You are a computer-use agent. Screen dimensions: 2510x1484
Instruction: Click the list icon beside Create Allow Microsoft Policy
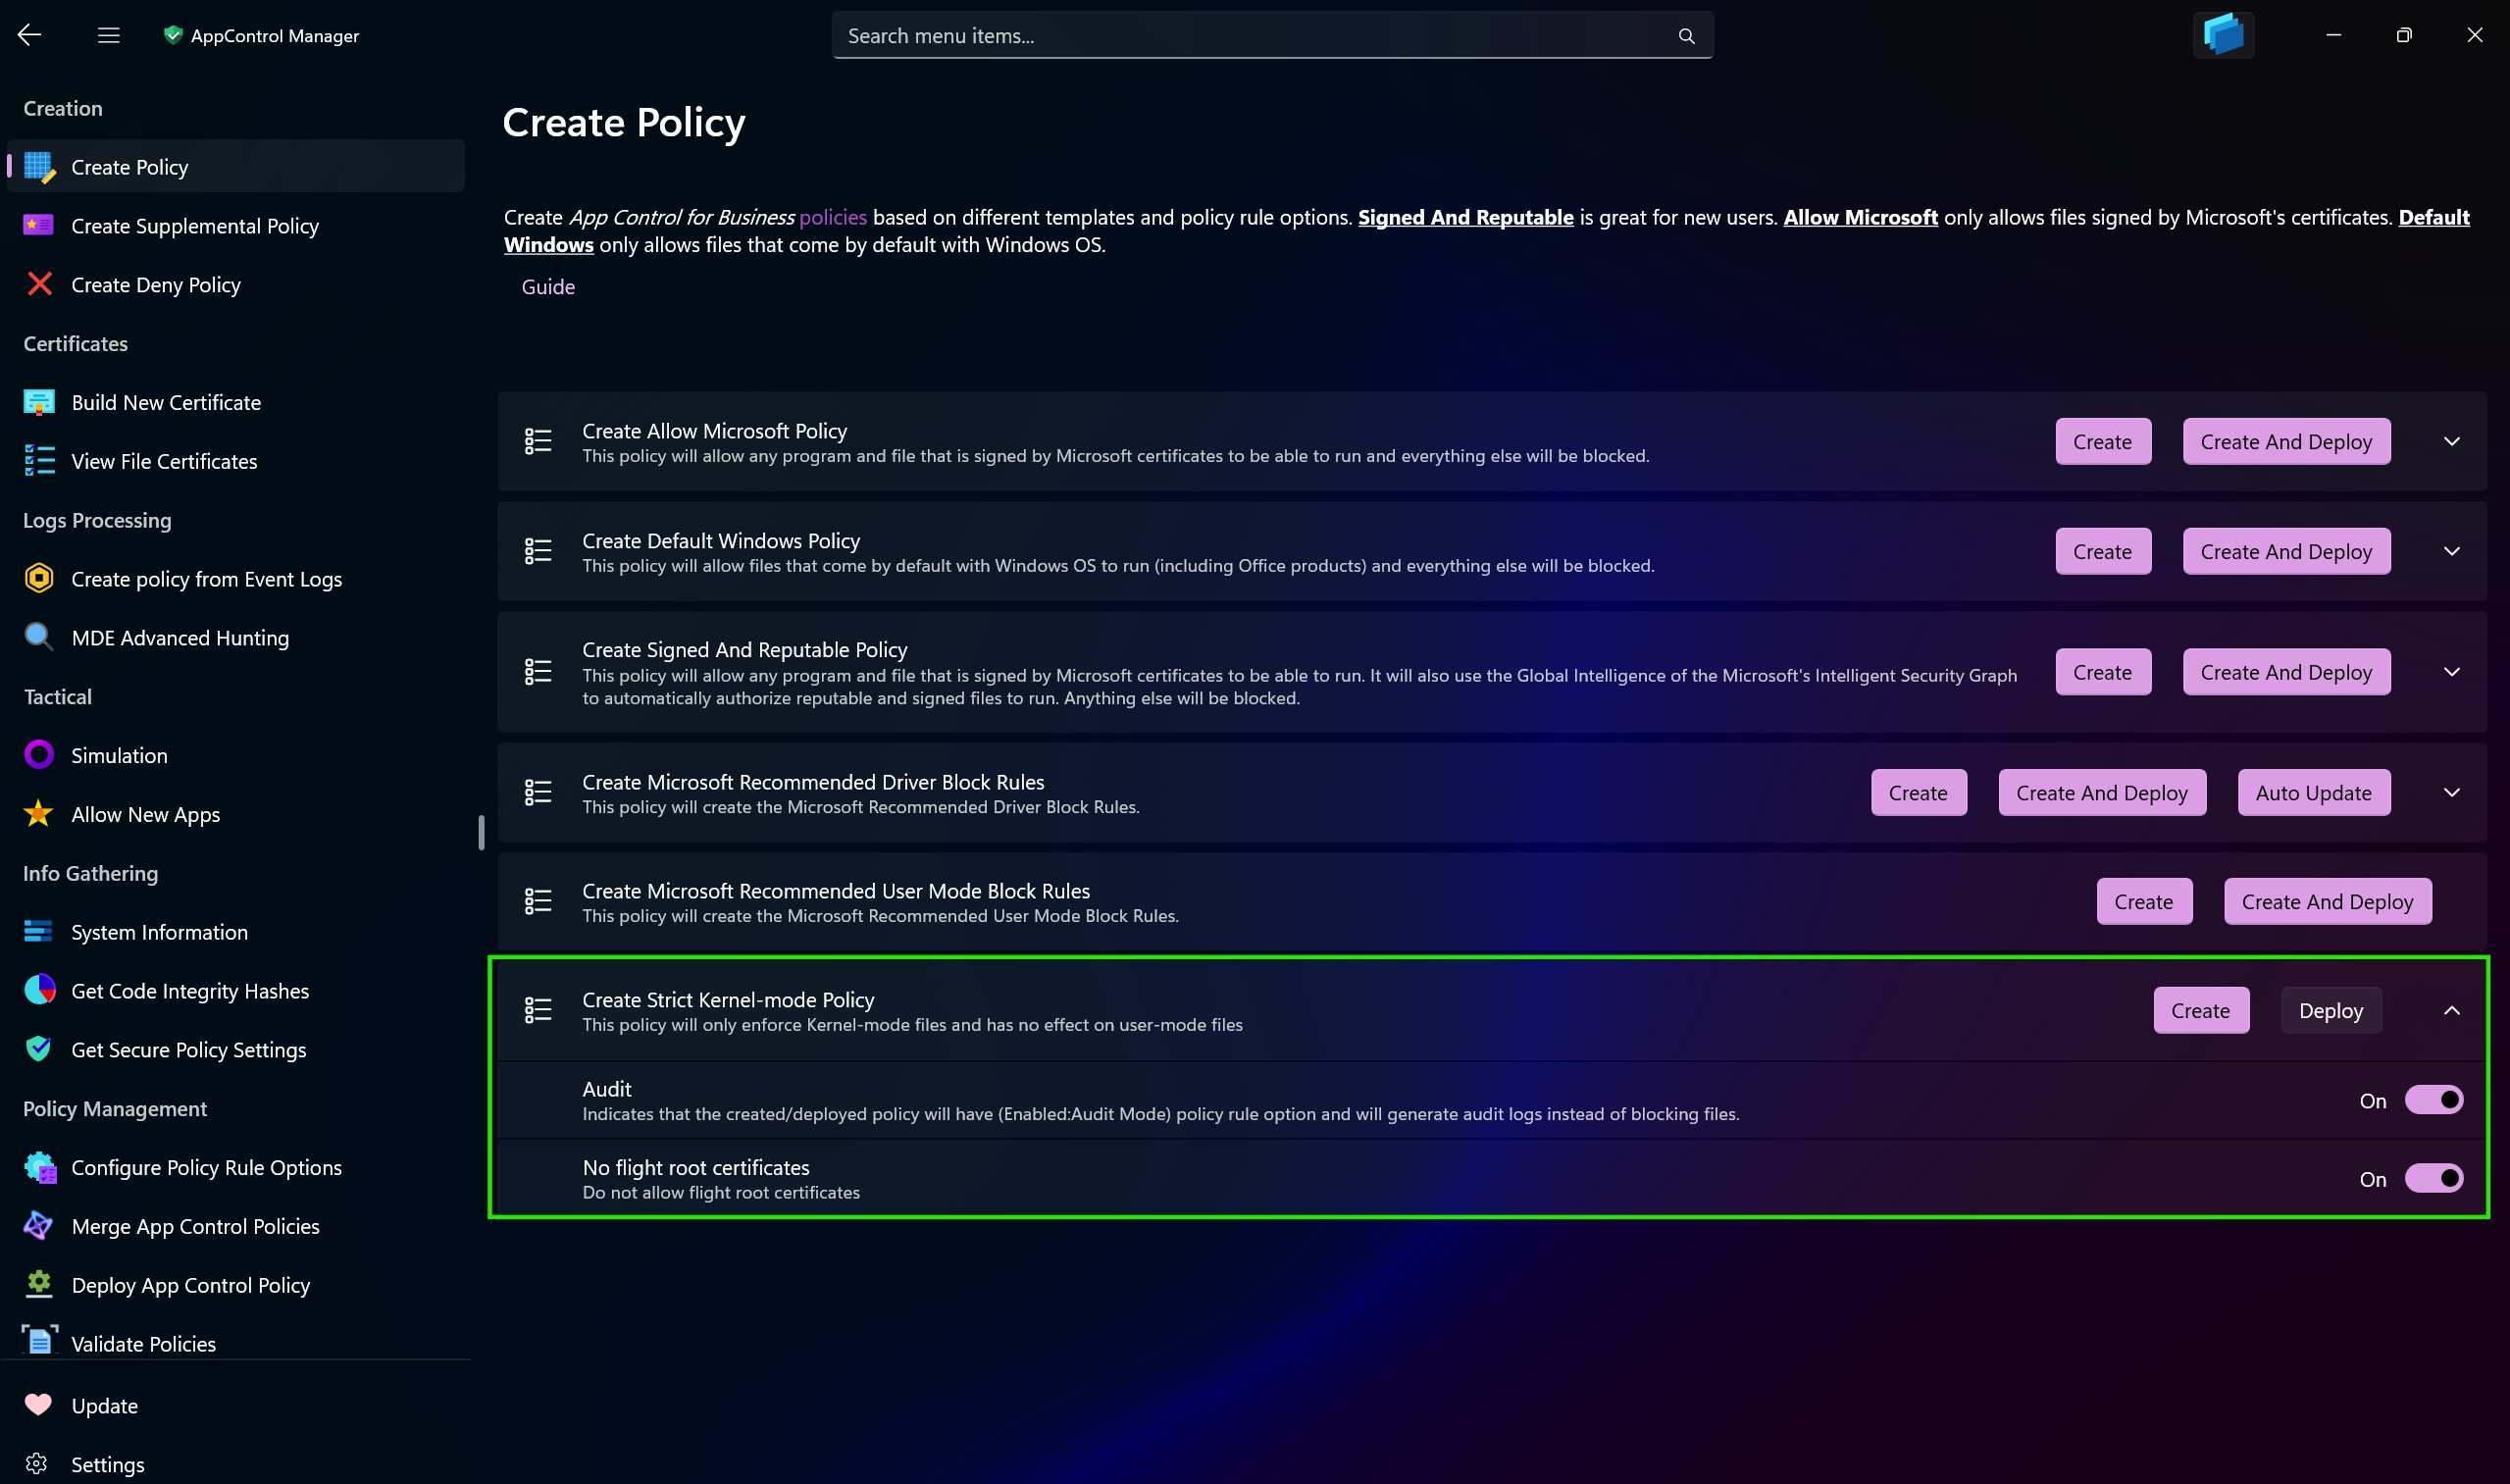[538, 441]
